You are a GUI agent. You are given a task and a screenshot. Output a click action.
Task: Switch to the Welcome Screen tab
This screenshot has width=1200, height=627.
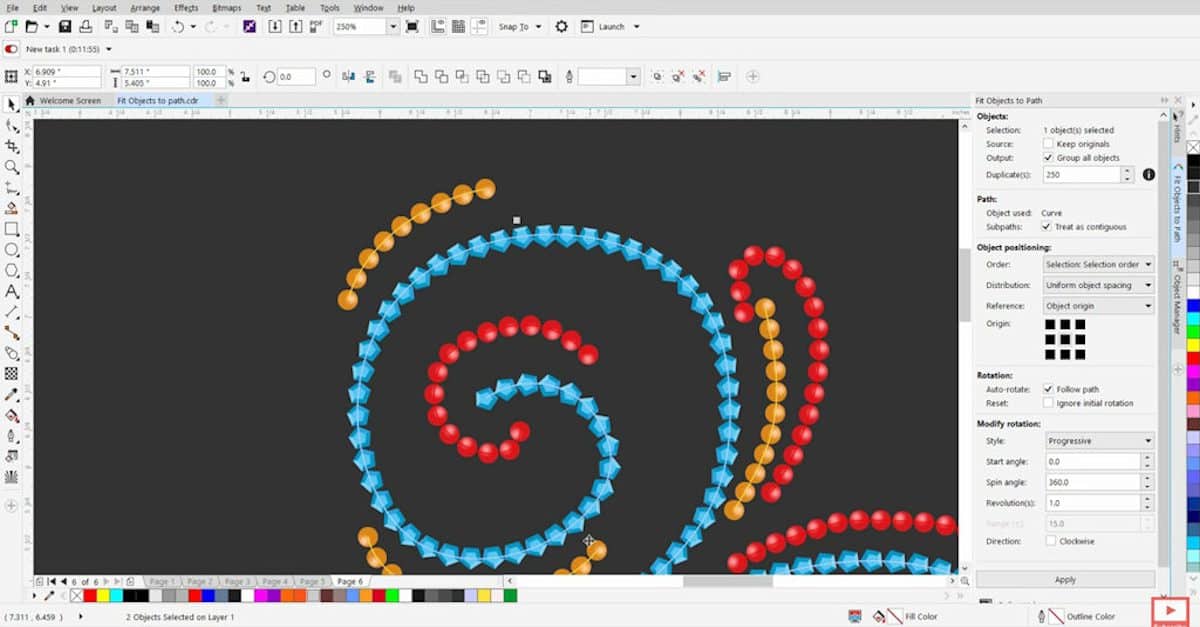coord(69,101)
